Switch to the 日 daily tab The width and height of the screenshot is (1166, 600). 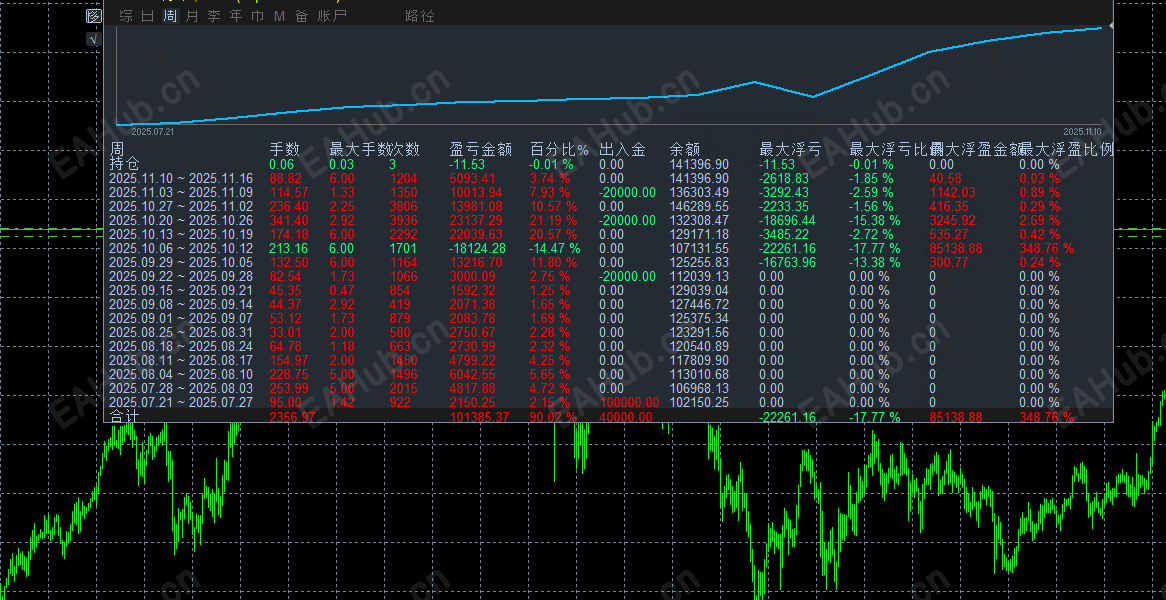148,16
